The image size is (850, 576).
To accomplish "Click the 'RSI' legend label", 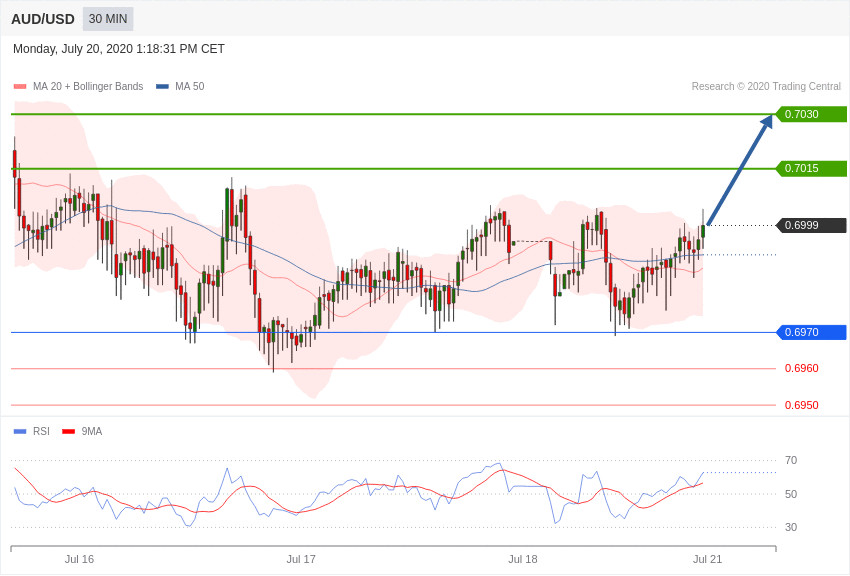I will 41,431.
